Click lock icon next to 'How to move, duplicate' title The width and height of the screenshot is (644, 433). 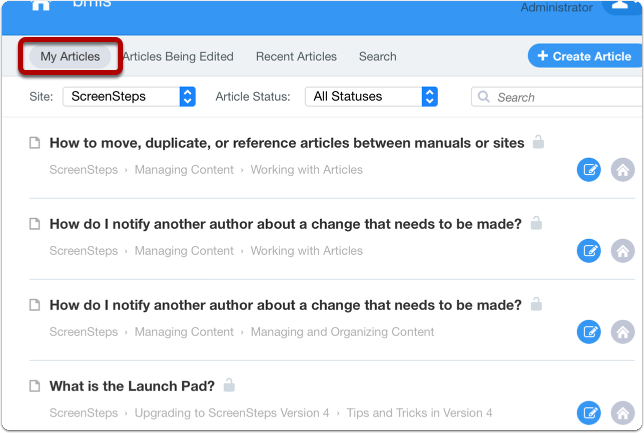538,142
